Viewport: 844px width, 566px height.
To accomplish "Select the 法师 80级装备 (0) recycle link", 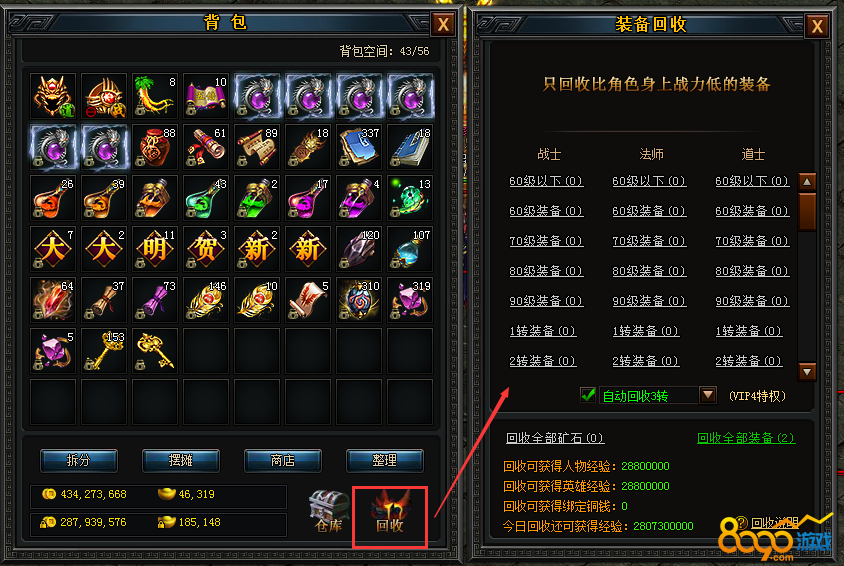I will pos(649,271).
